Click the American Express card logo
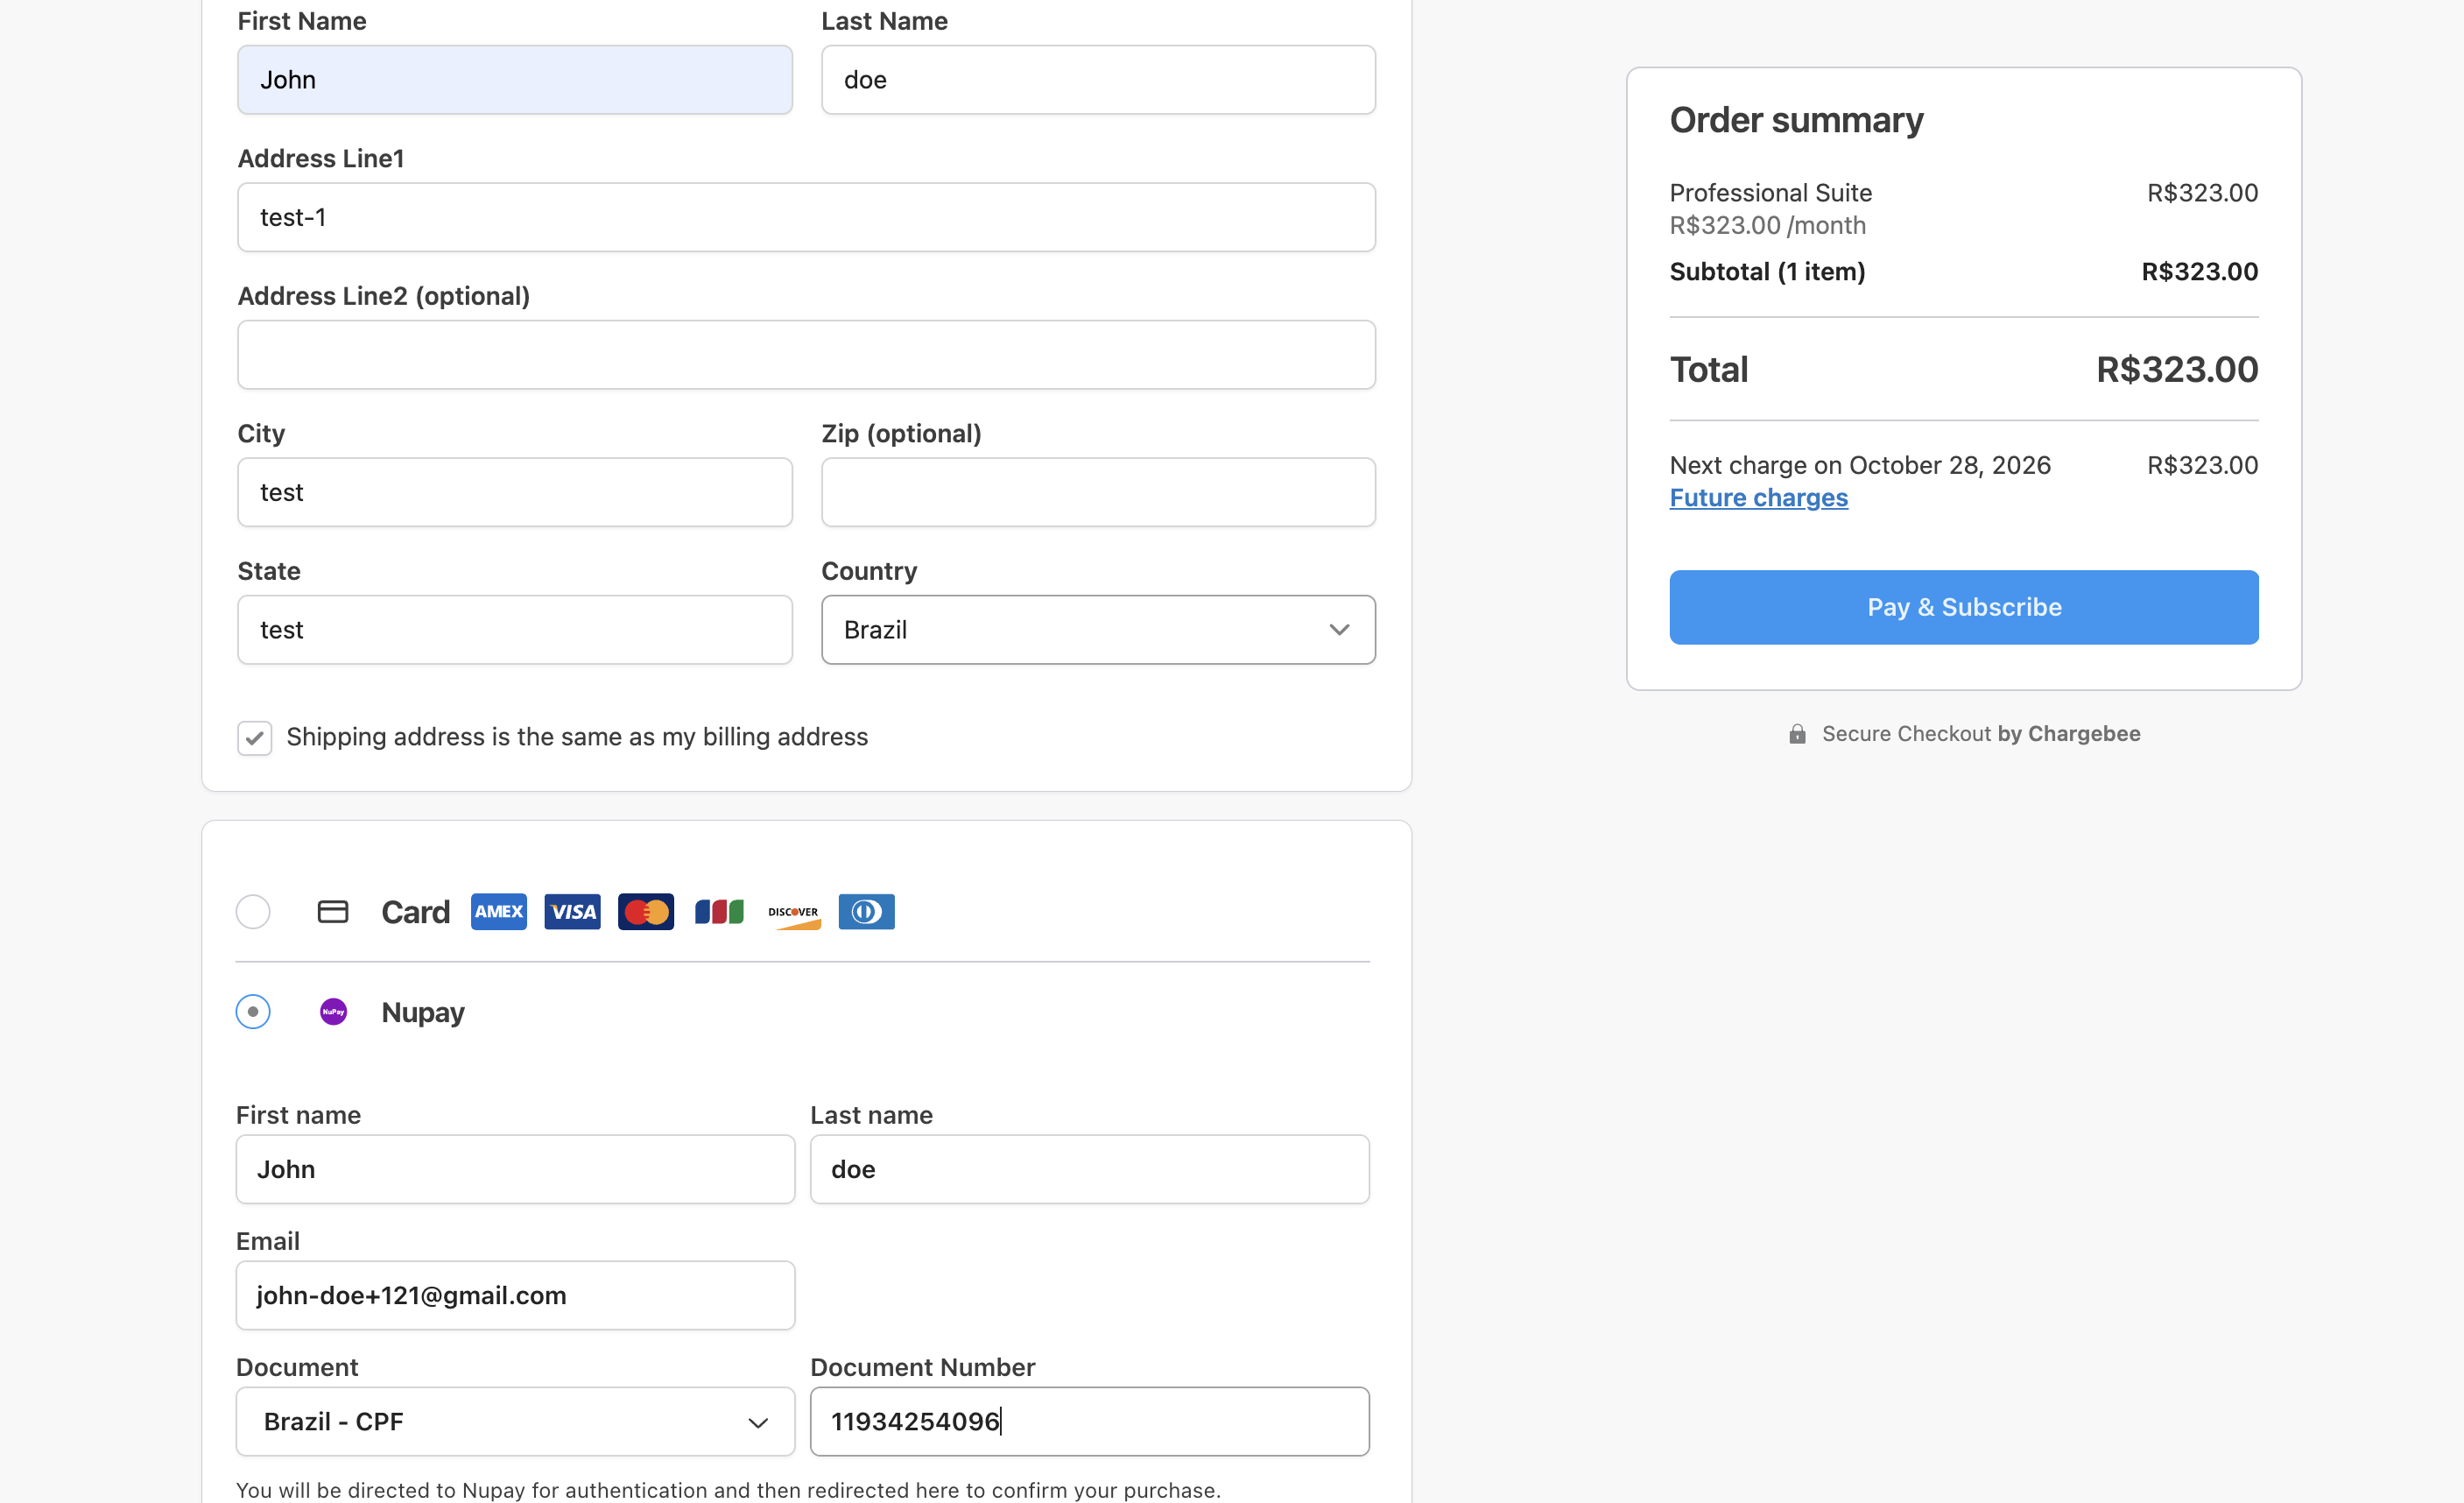 (498, 911)
